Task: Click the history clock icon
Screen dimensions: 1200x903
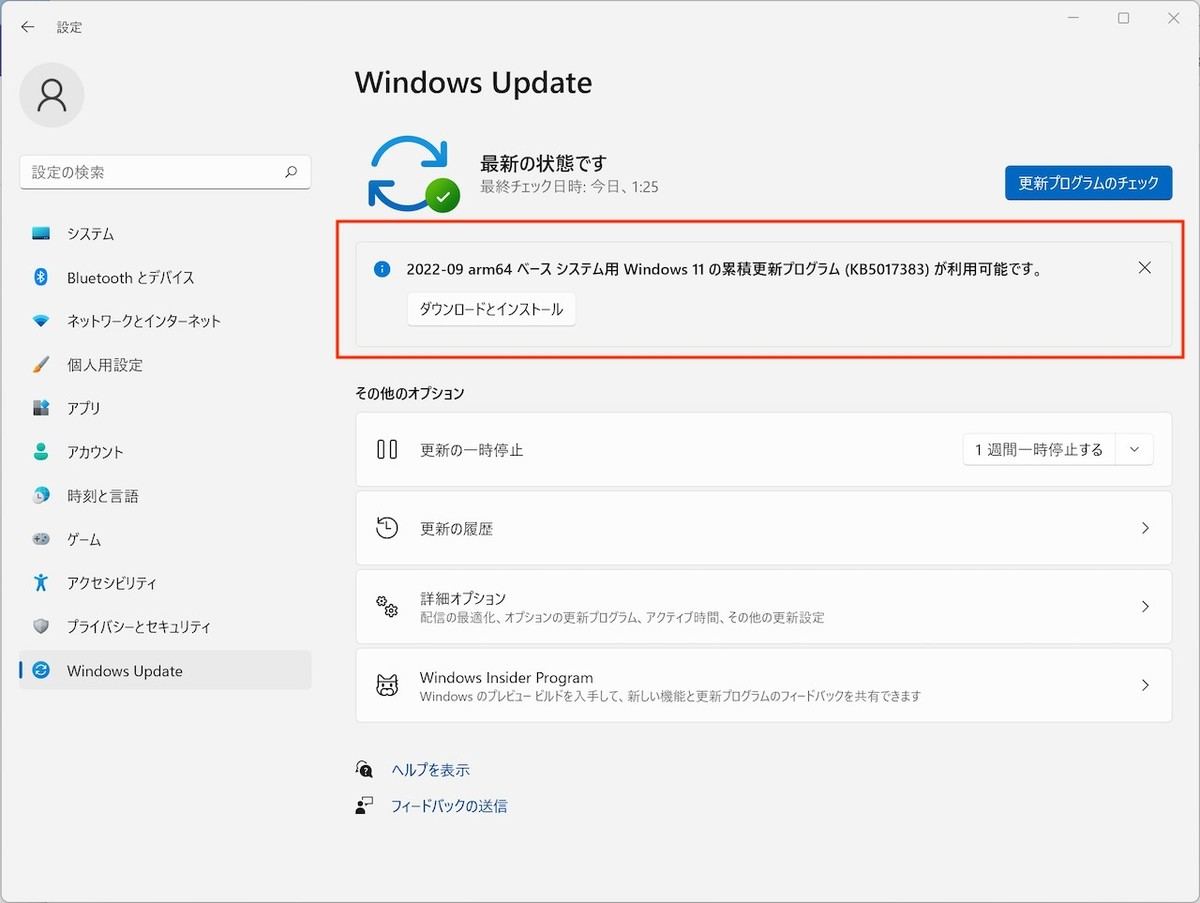Action: pos(387,528)
